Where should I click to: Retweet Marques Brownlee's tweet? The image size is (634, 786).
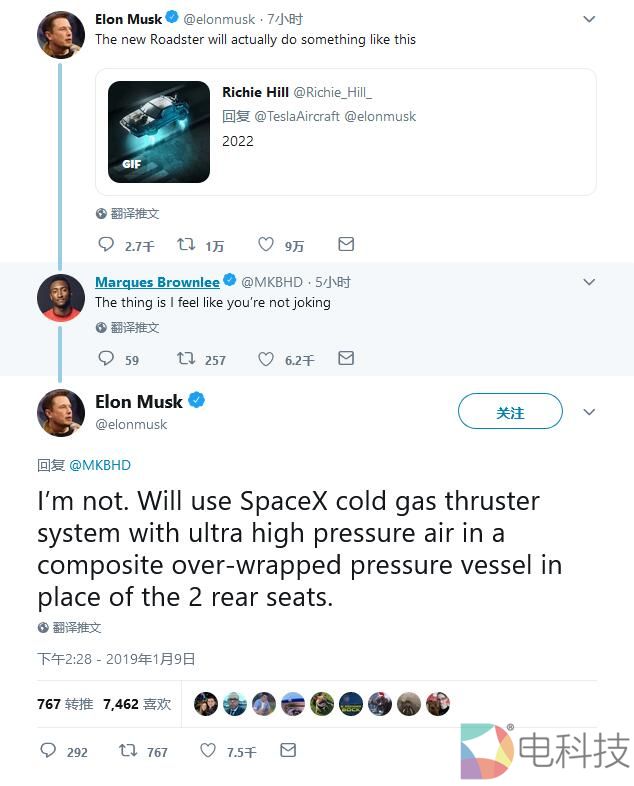[x=186, y=358]
